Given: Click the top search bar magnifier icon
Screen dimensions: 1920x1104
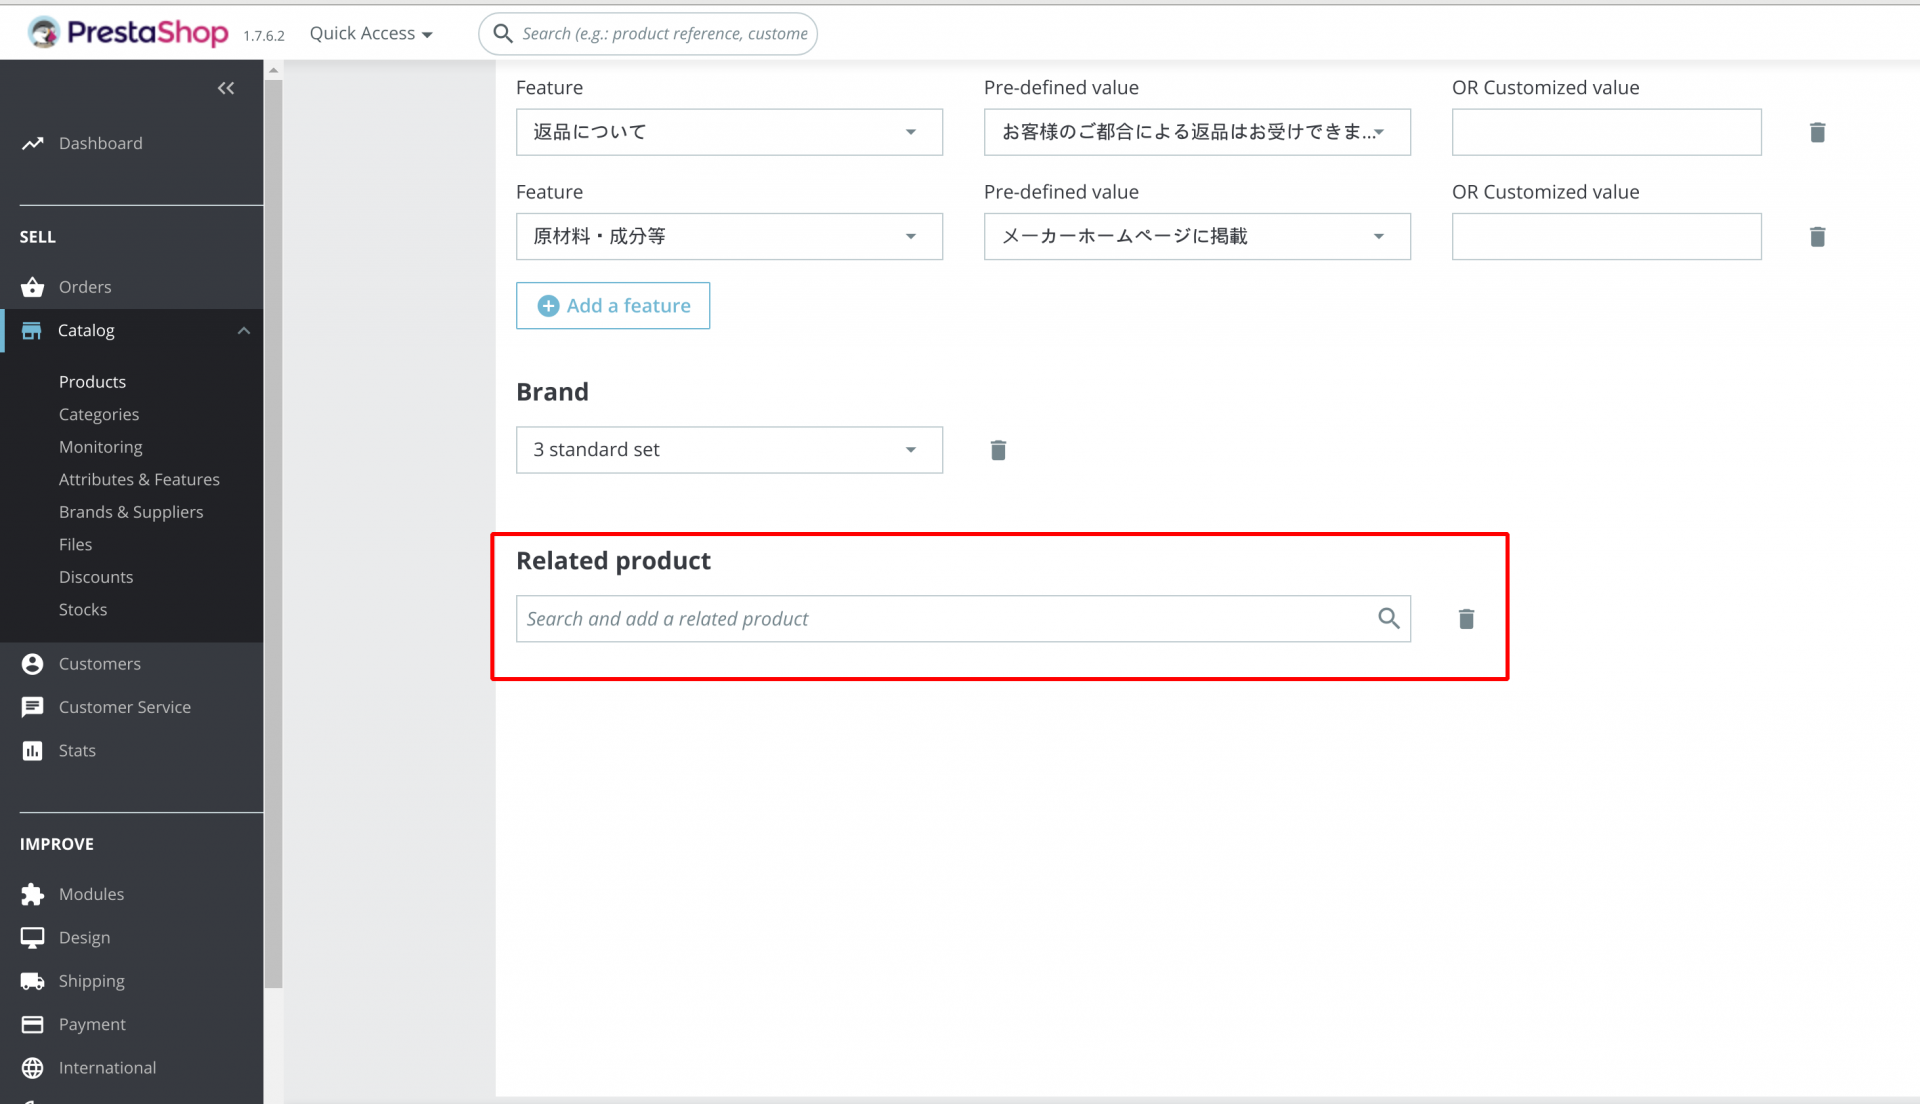Looking at the screenshot, I should (x=503, y=33).
